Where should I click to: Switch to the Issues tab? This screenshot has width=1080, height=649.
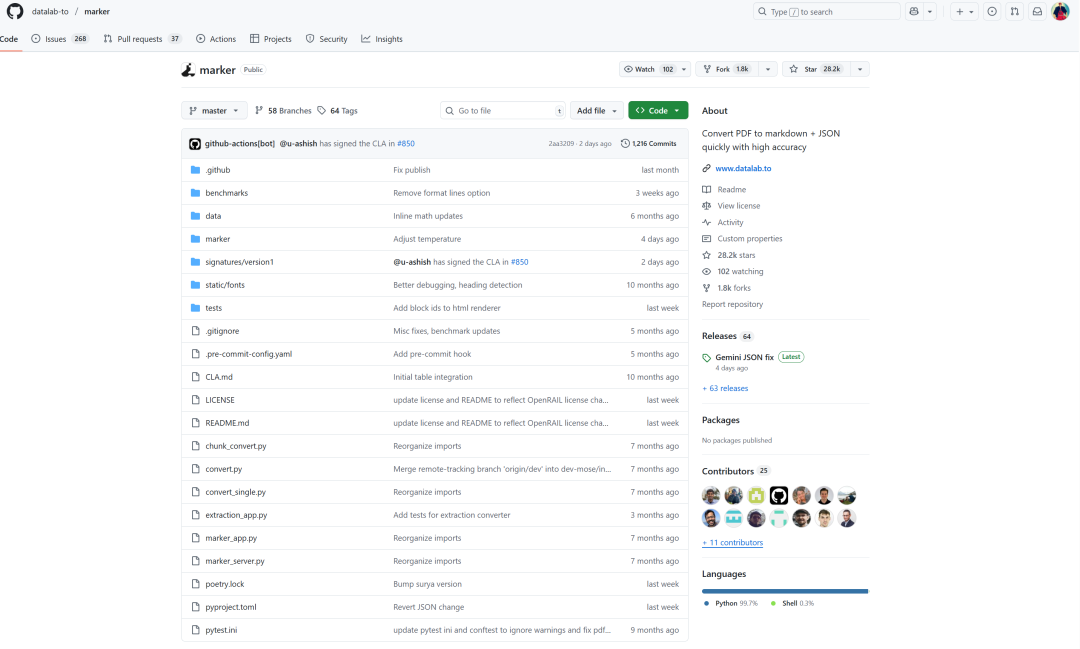point(60,39)
